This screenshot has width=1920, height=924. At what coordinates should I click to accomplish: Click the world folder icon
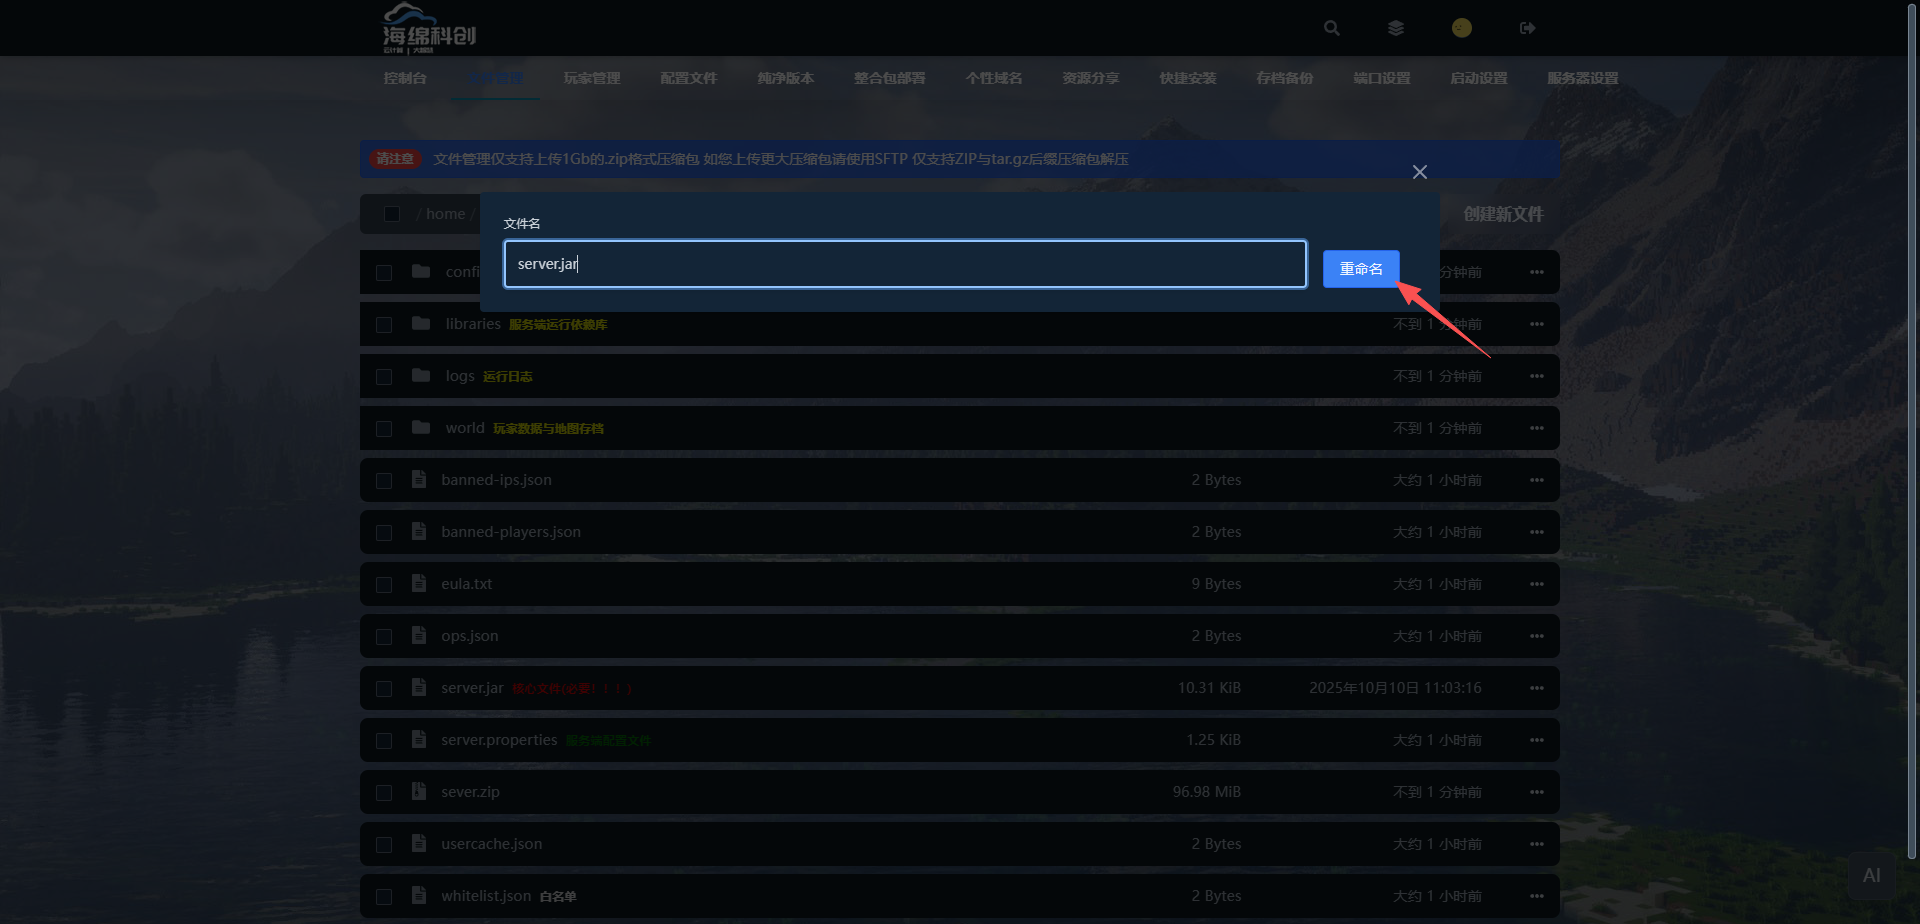[x=421, y=428]
